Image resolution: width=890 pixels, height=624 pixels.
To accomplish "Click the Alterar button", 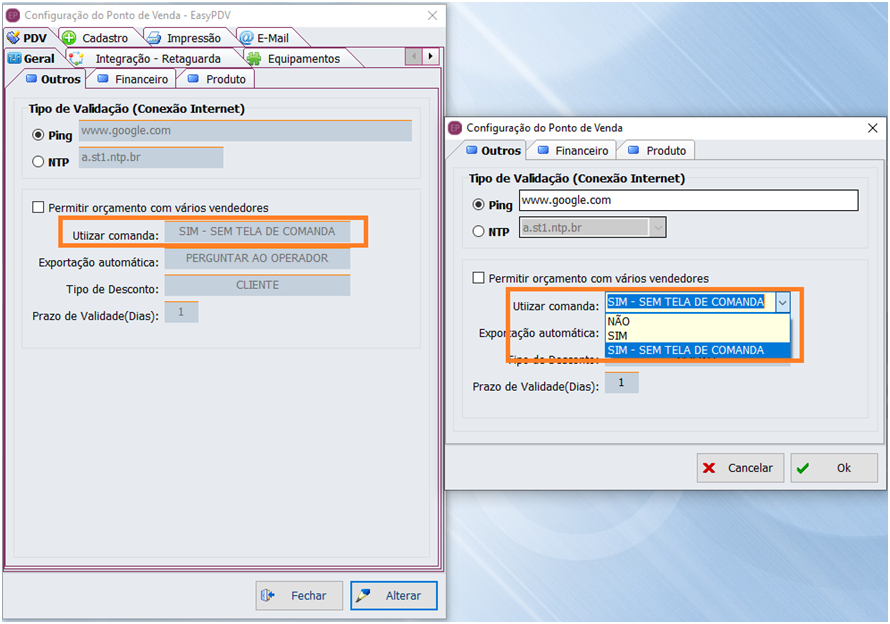I will (x=394, y=595).
